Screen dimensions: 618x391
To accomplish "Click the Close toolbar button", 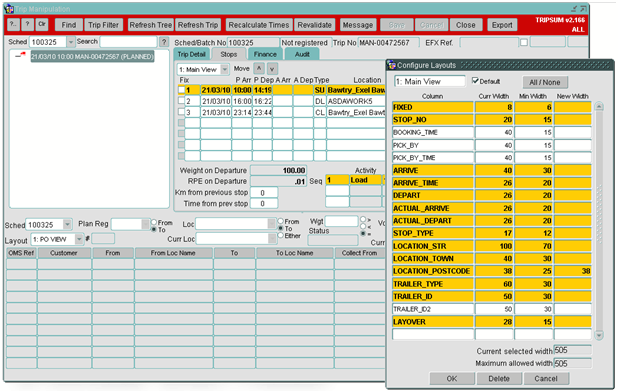I will [x=465, y=25].
